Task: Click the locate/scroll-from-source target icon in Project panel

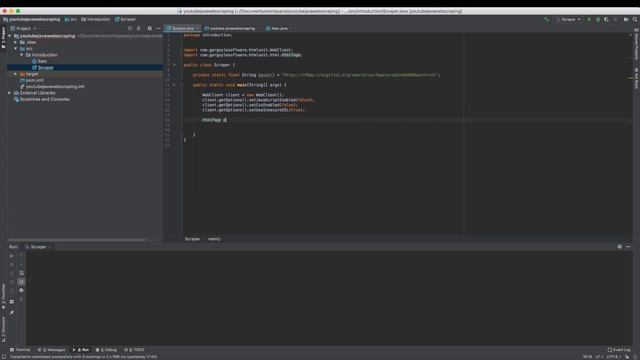Action: 130,29
